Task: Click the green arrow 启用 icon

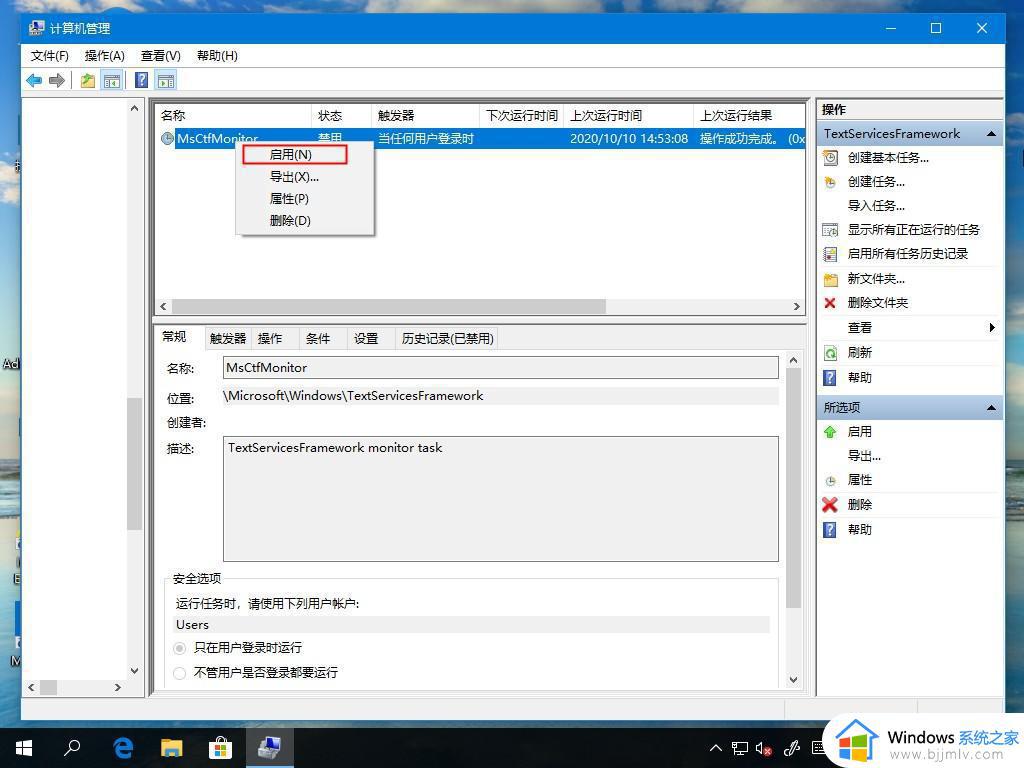Action: (x=830, y=432)
